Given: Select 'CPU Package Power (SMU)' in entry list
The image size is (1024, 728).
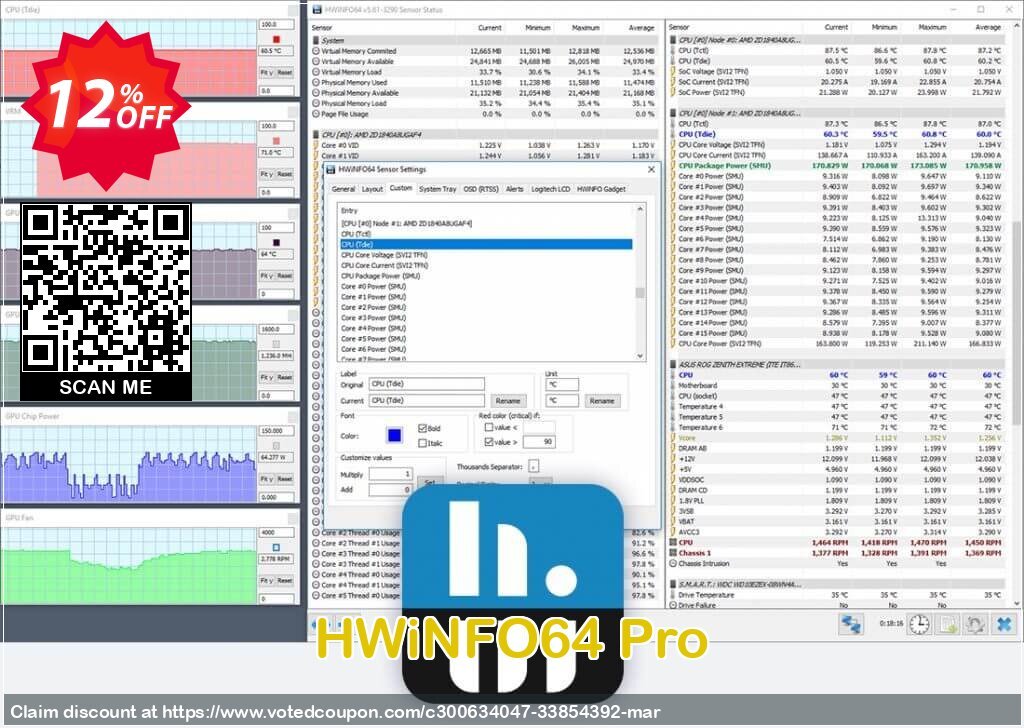Looking at the screenshot, I should (381, 276).
